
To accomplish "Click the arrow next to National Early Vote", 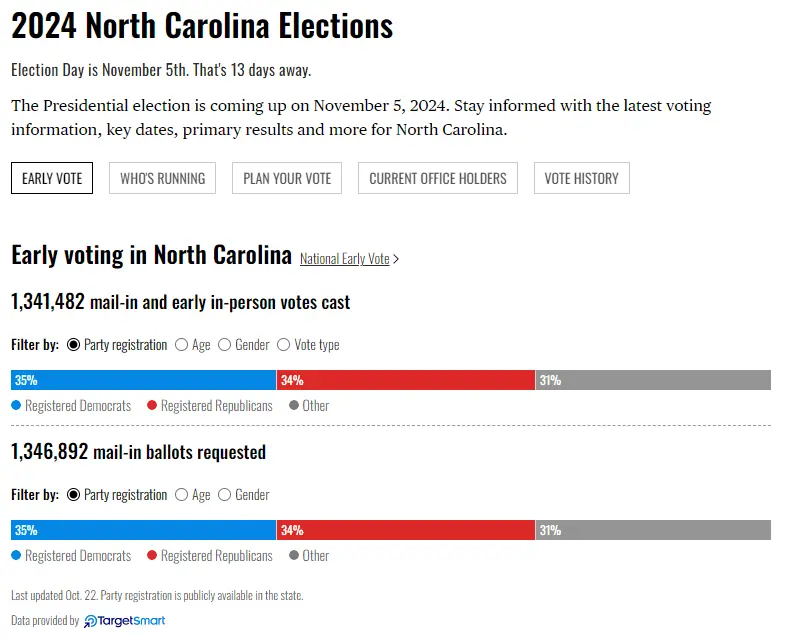I will 396,259.
